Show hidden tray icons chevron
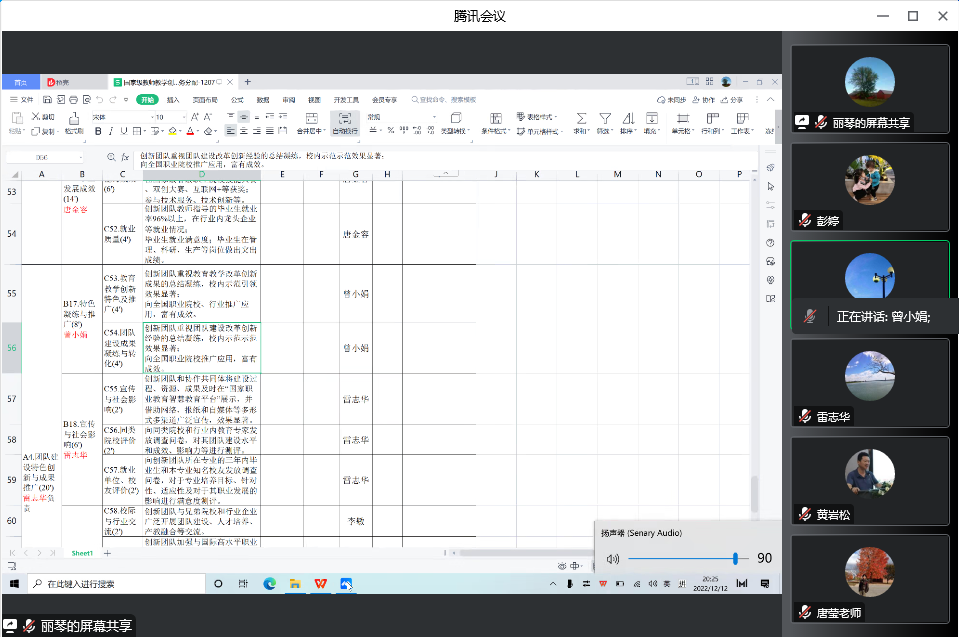The width and height of the screenshot is (959, 637). click(x=553, y=584)
